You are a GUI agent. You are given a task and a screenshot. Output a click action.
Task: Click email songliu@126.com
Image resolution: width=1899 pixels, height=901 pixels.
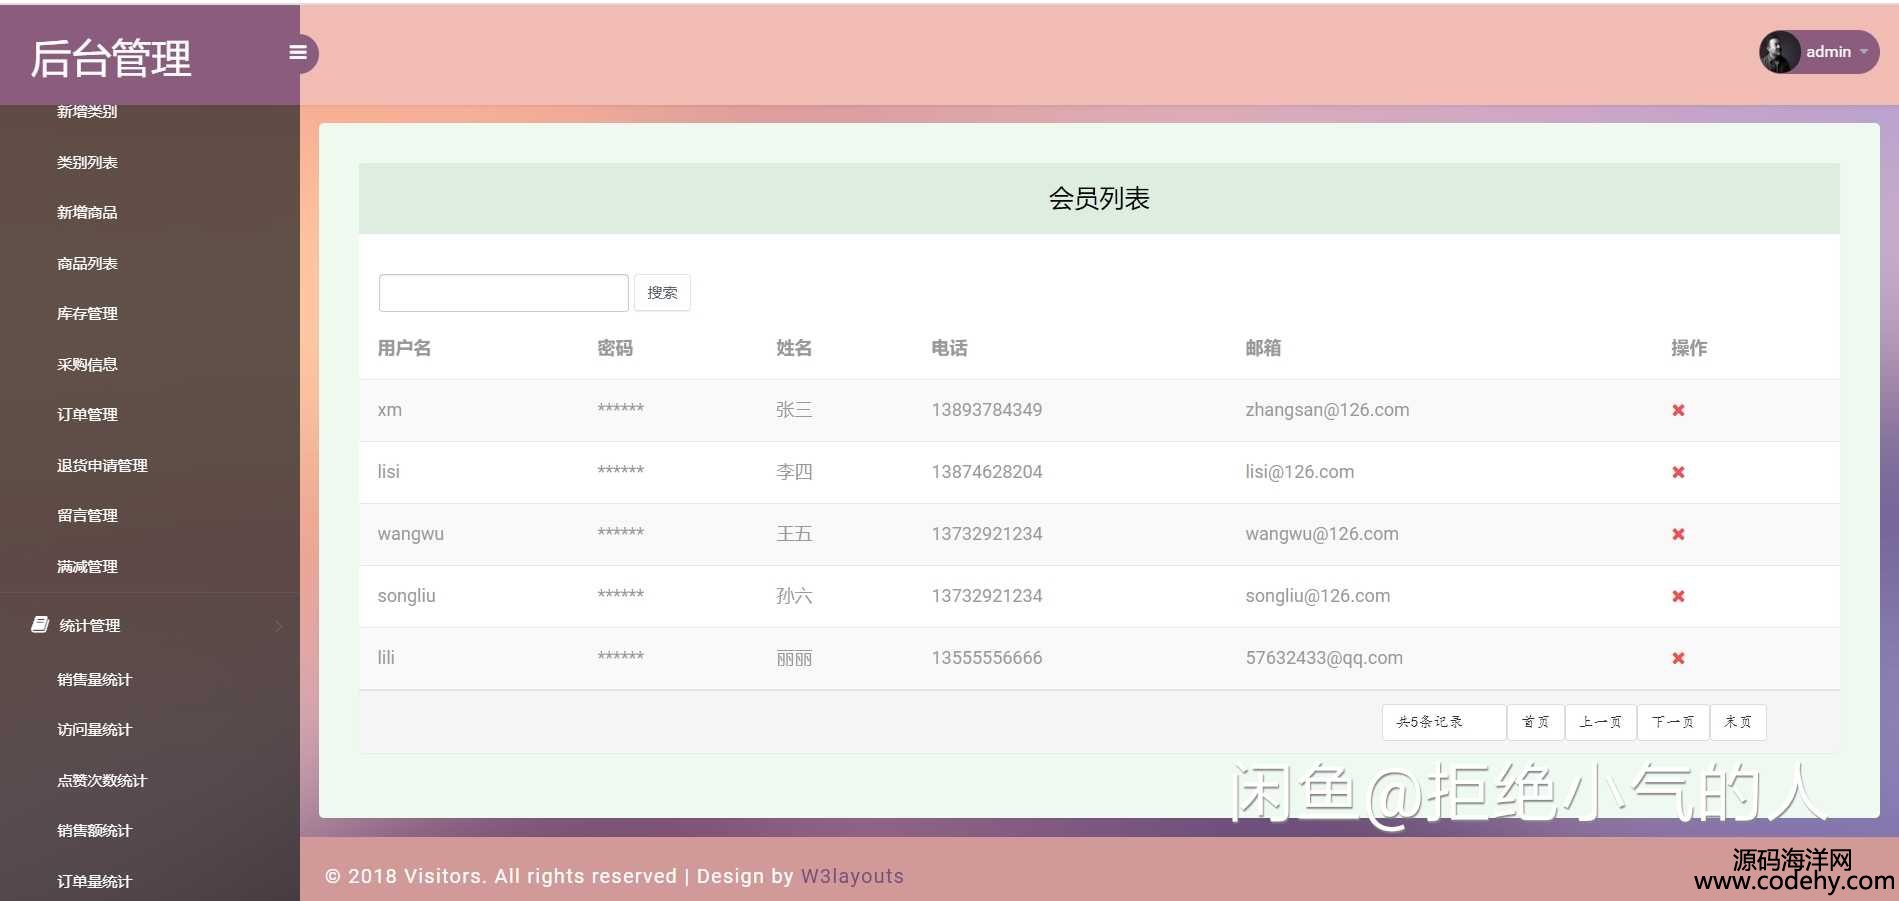(x=1317, y=596)
